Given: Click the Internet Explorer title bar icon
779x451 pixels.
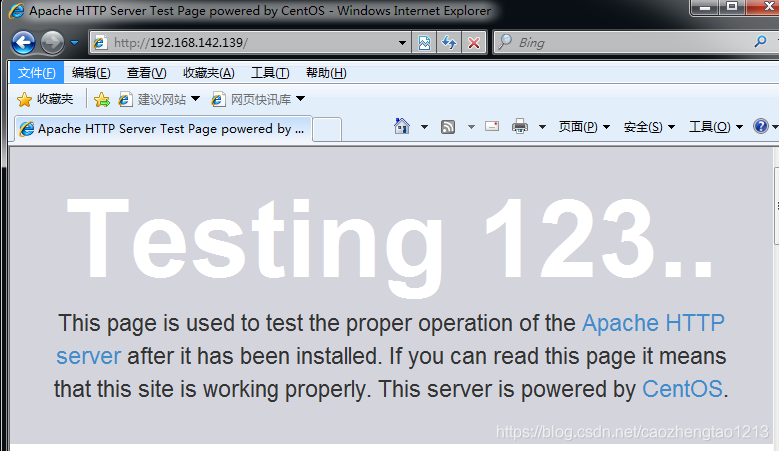Looking at the screenshot, I should [16, 11].
